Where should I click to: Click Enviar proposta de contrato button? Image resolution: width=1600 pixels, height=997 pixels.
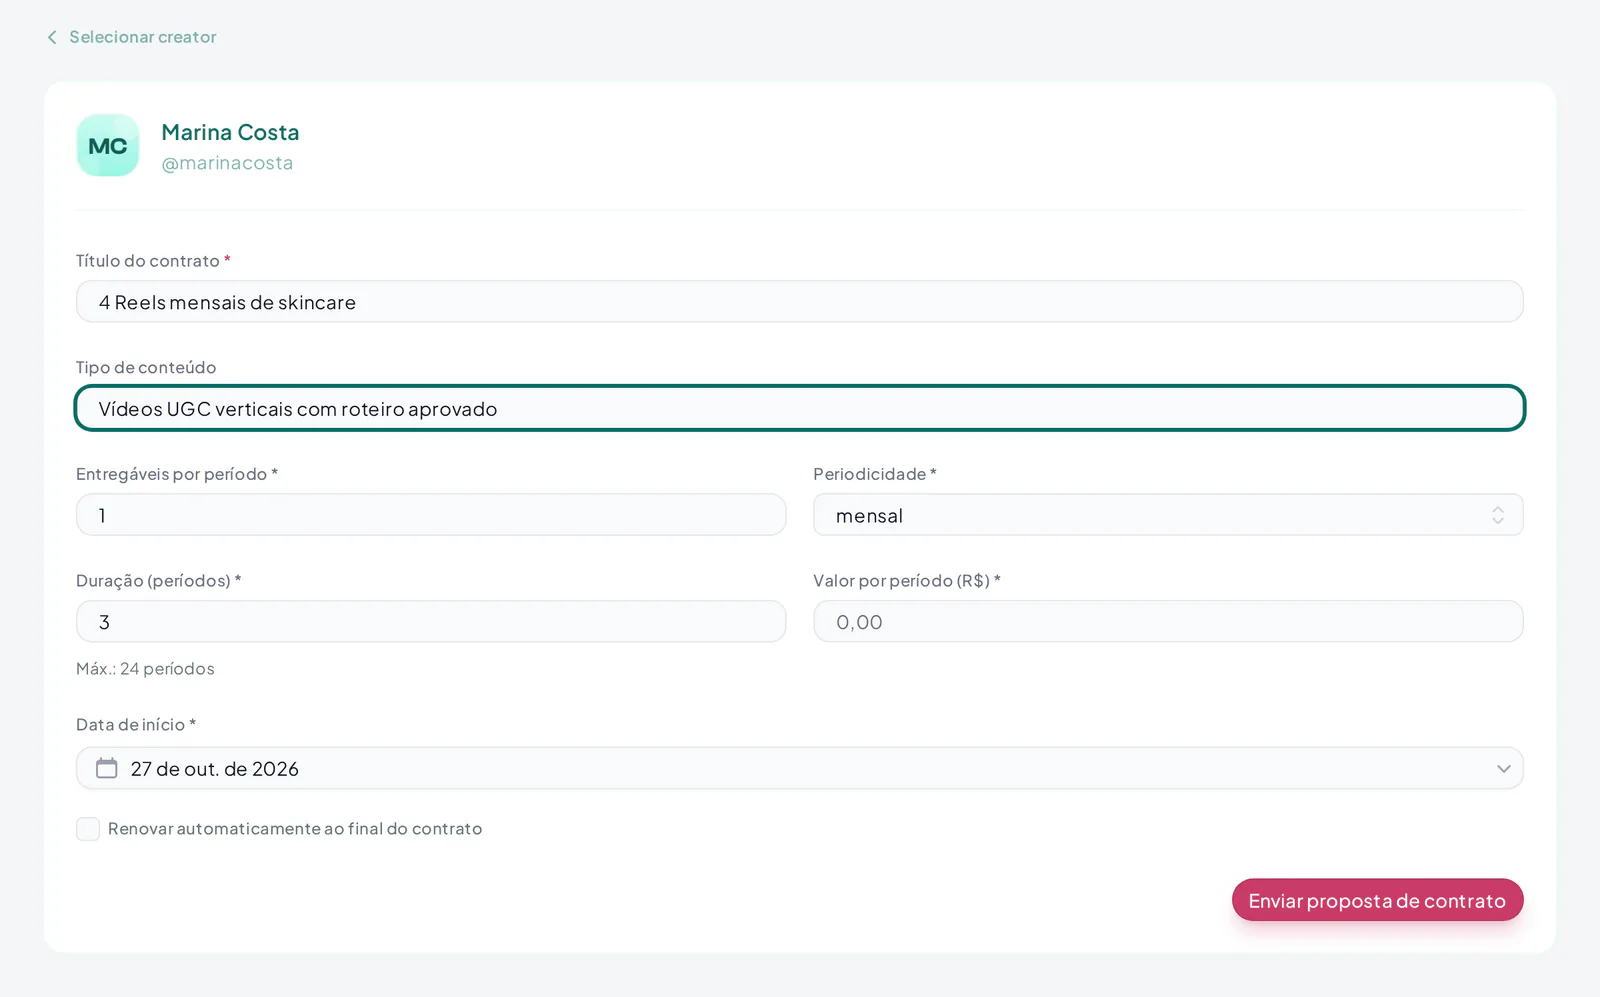pyautogui.click(x=1377, y=900)
